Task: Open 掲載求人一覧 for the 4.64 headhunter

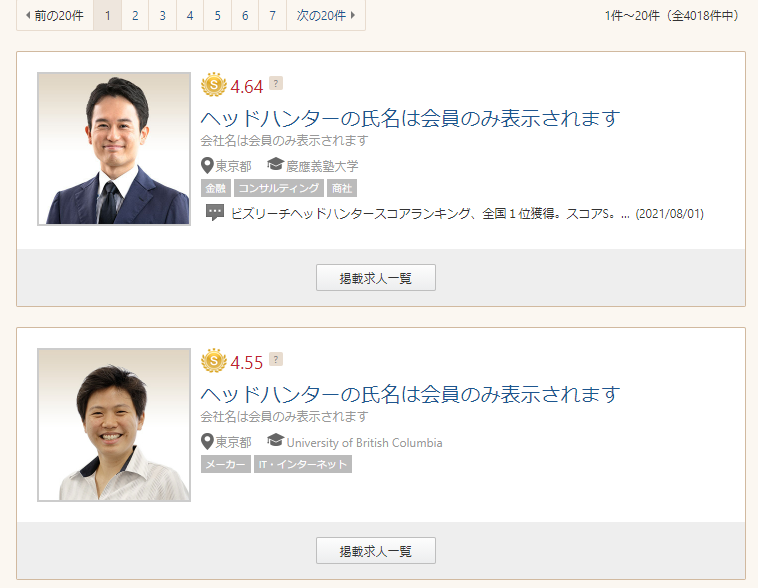Action: [x=376, y=278]
